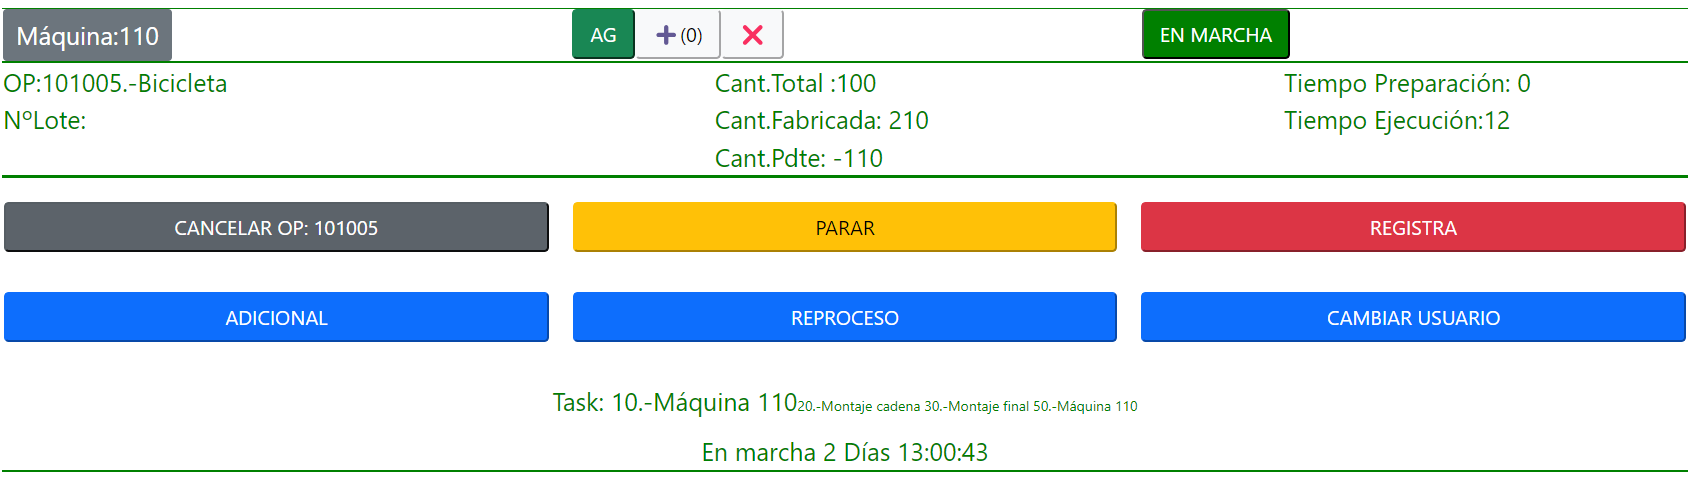Screen dimensions: 1697x479
Task: Click the plus (0) add icon
Action: (678, 35)
